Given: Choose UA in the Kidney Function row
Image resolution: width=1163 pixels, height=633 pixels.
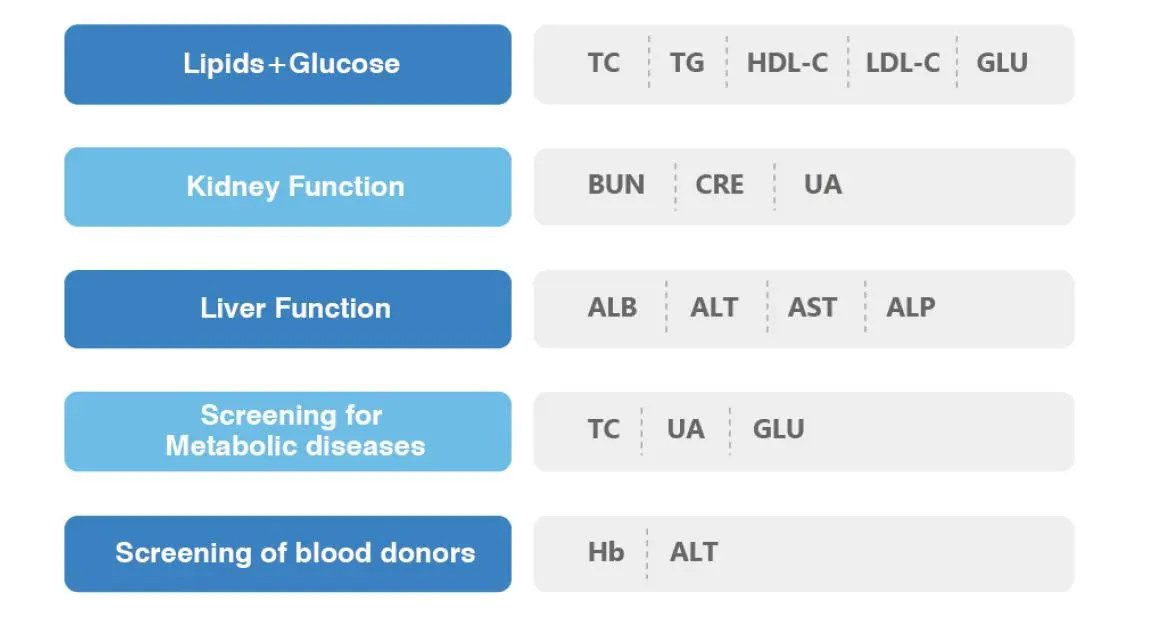Looking at the screenshot, I should [822, 186].
